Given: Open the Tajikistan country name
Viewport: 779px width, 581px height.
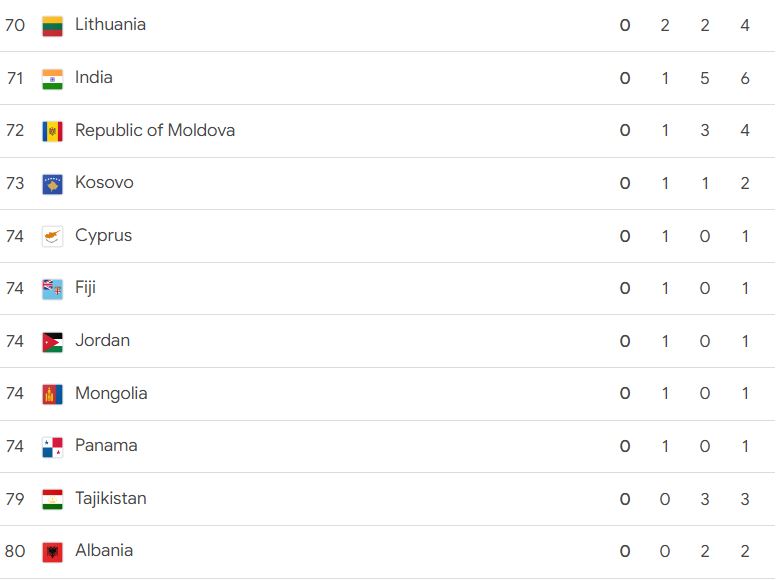Looking at the screenshot, I should 111,498.
